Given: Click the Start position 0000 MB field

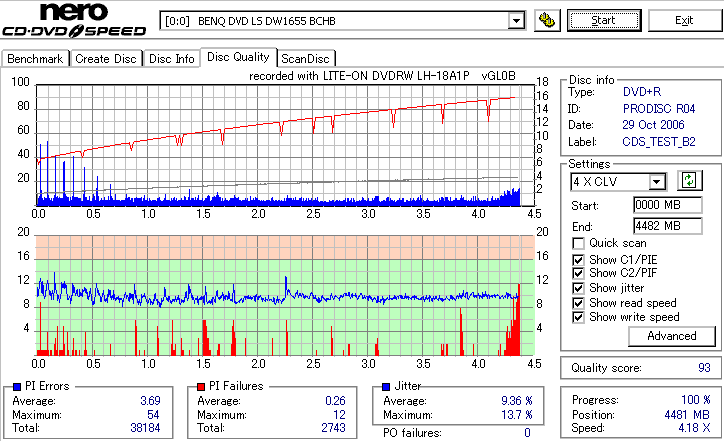Looking at the screenshot, I should (x=668, y=205).
